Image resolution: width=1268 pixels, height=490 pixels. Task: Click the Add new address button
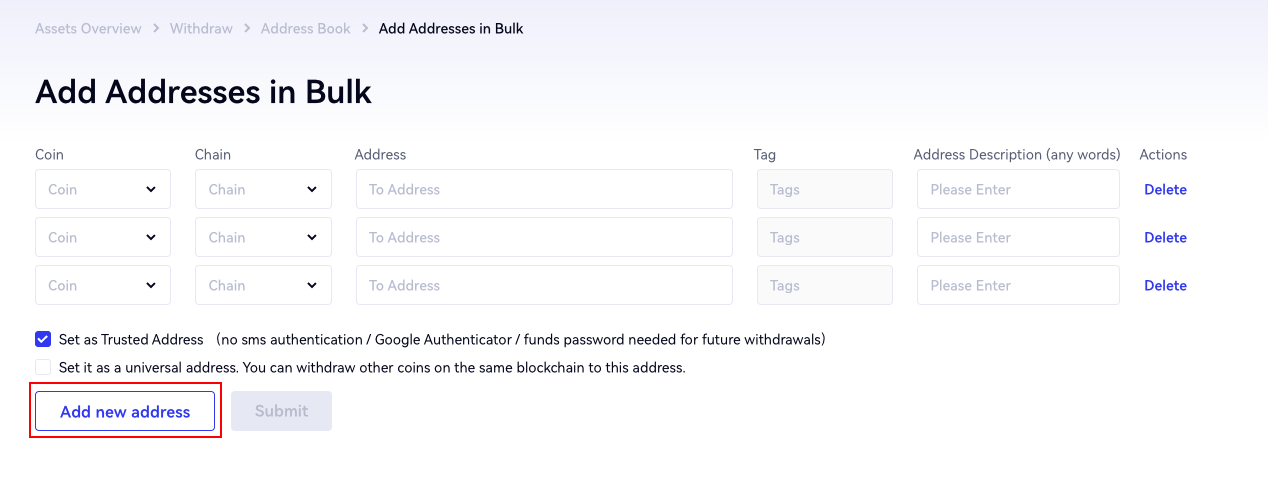(125, 411)
